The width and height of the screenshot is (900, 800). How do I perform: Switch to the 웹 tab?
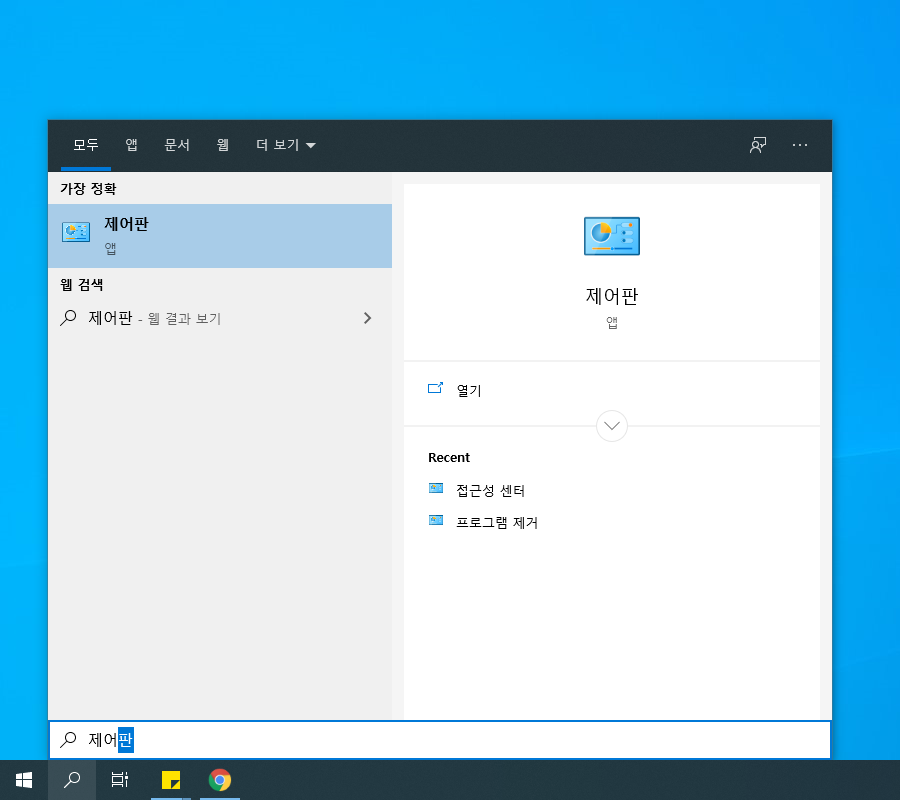[223, 145]
